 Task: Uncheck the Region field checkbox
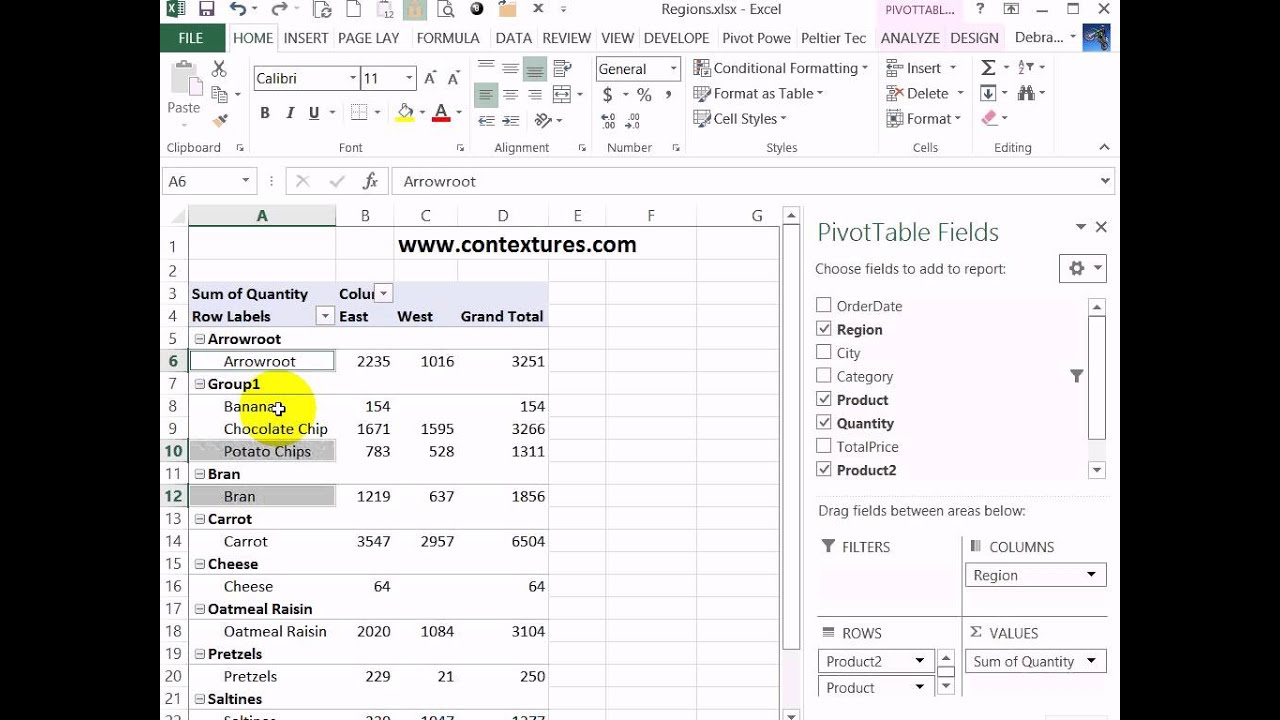tap(824, 329)
